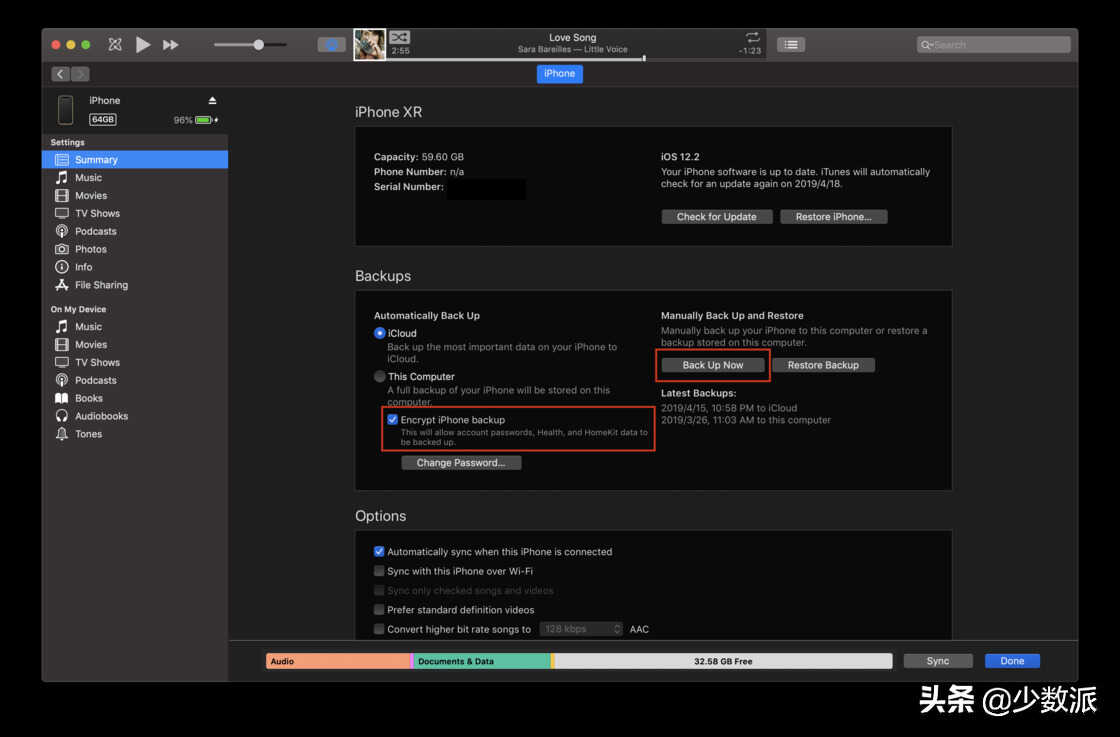This screenshot has width=1120, height=737.
Task: Toggle shuffle in the now playing display
Action: pos(399,37)
